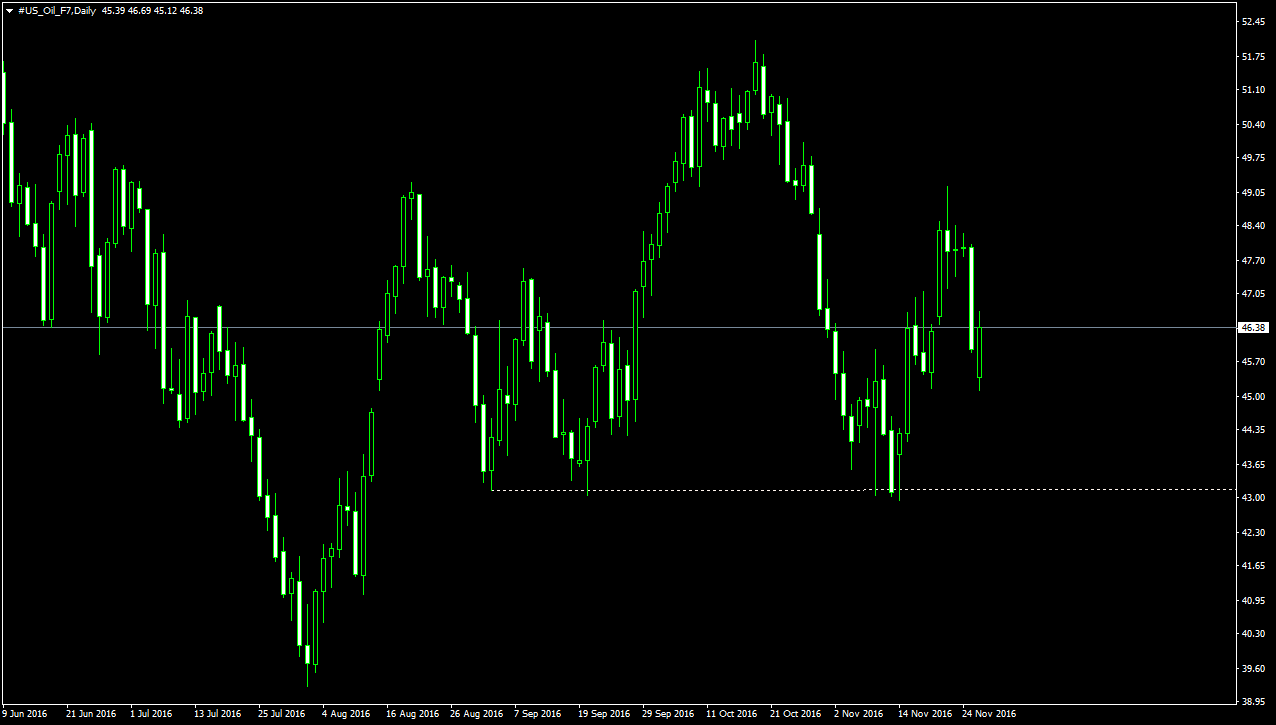
Task: Click price scale label 51.10
Action: coord(1253,90)
